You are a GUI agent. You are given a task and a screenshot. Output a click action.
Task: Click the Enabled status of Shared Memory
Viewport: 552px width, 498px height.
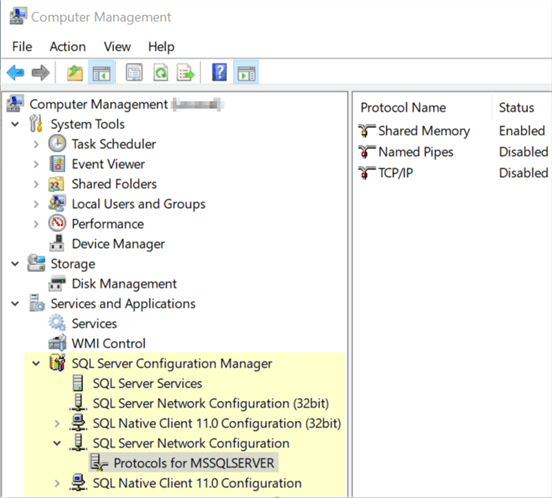tap(522, 131)
